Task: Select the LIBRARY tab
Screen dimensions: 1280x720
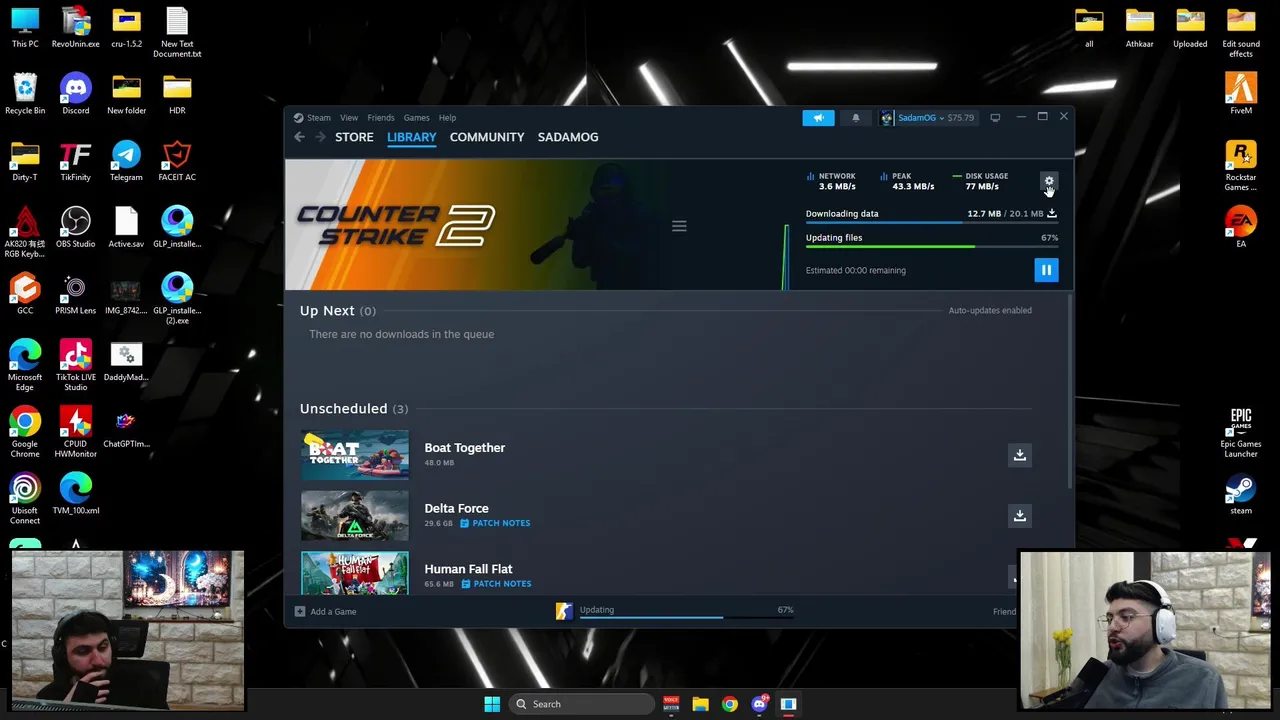Action: click(x=412, y=137)
